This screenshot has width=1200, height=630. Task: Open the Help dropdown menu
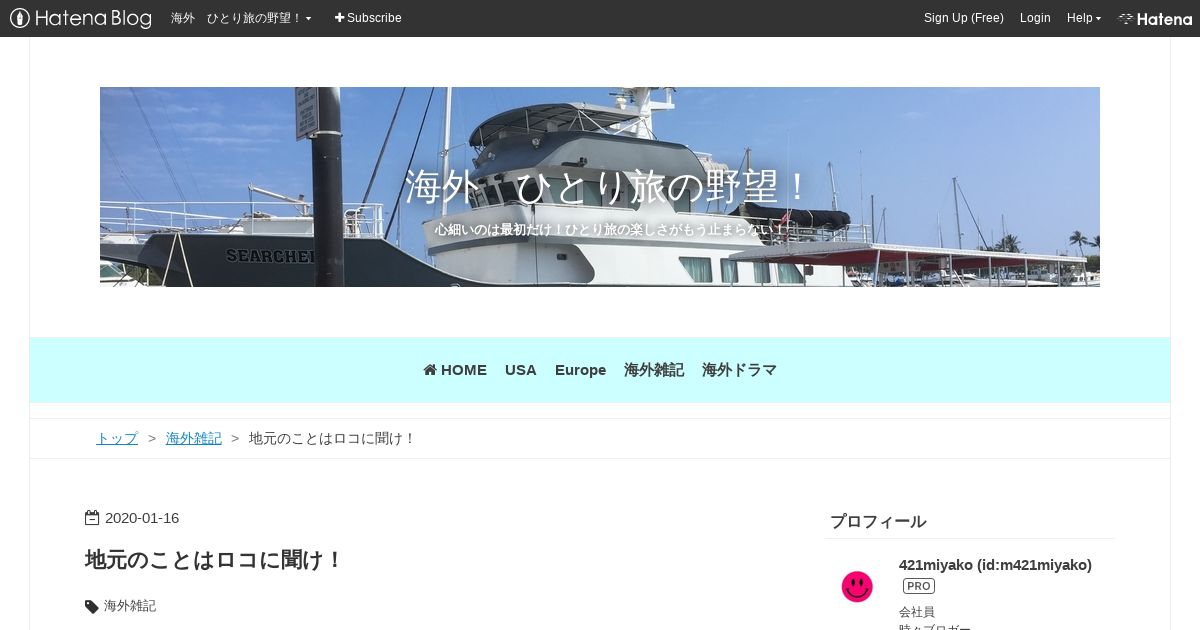1084,18
